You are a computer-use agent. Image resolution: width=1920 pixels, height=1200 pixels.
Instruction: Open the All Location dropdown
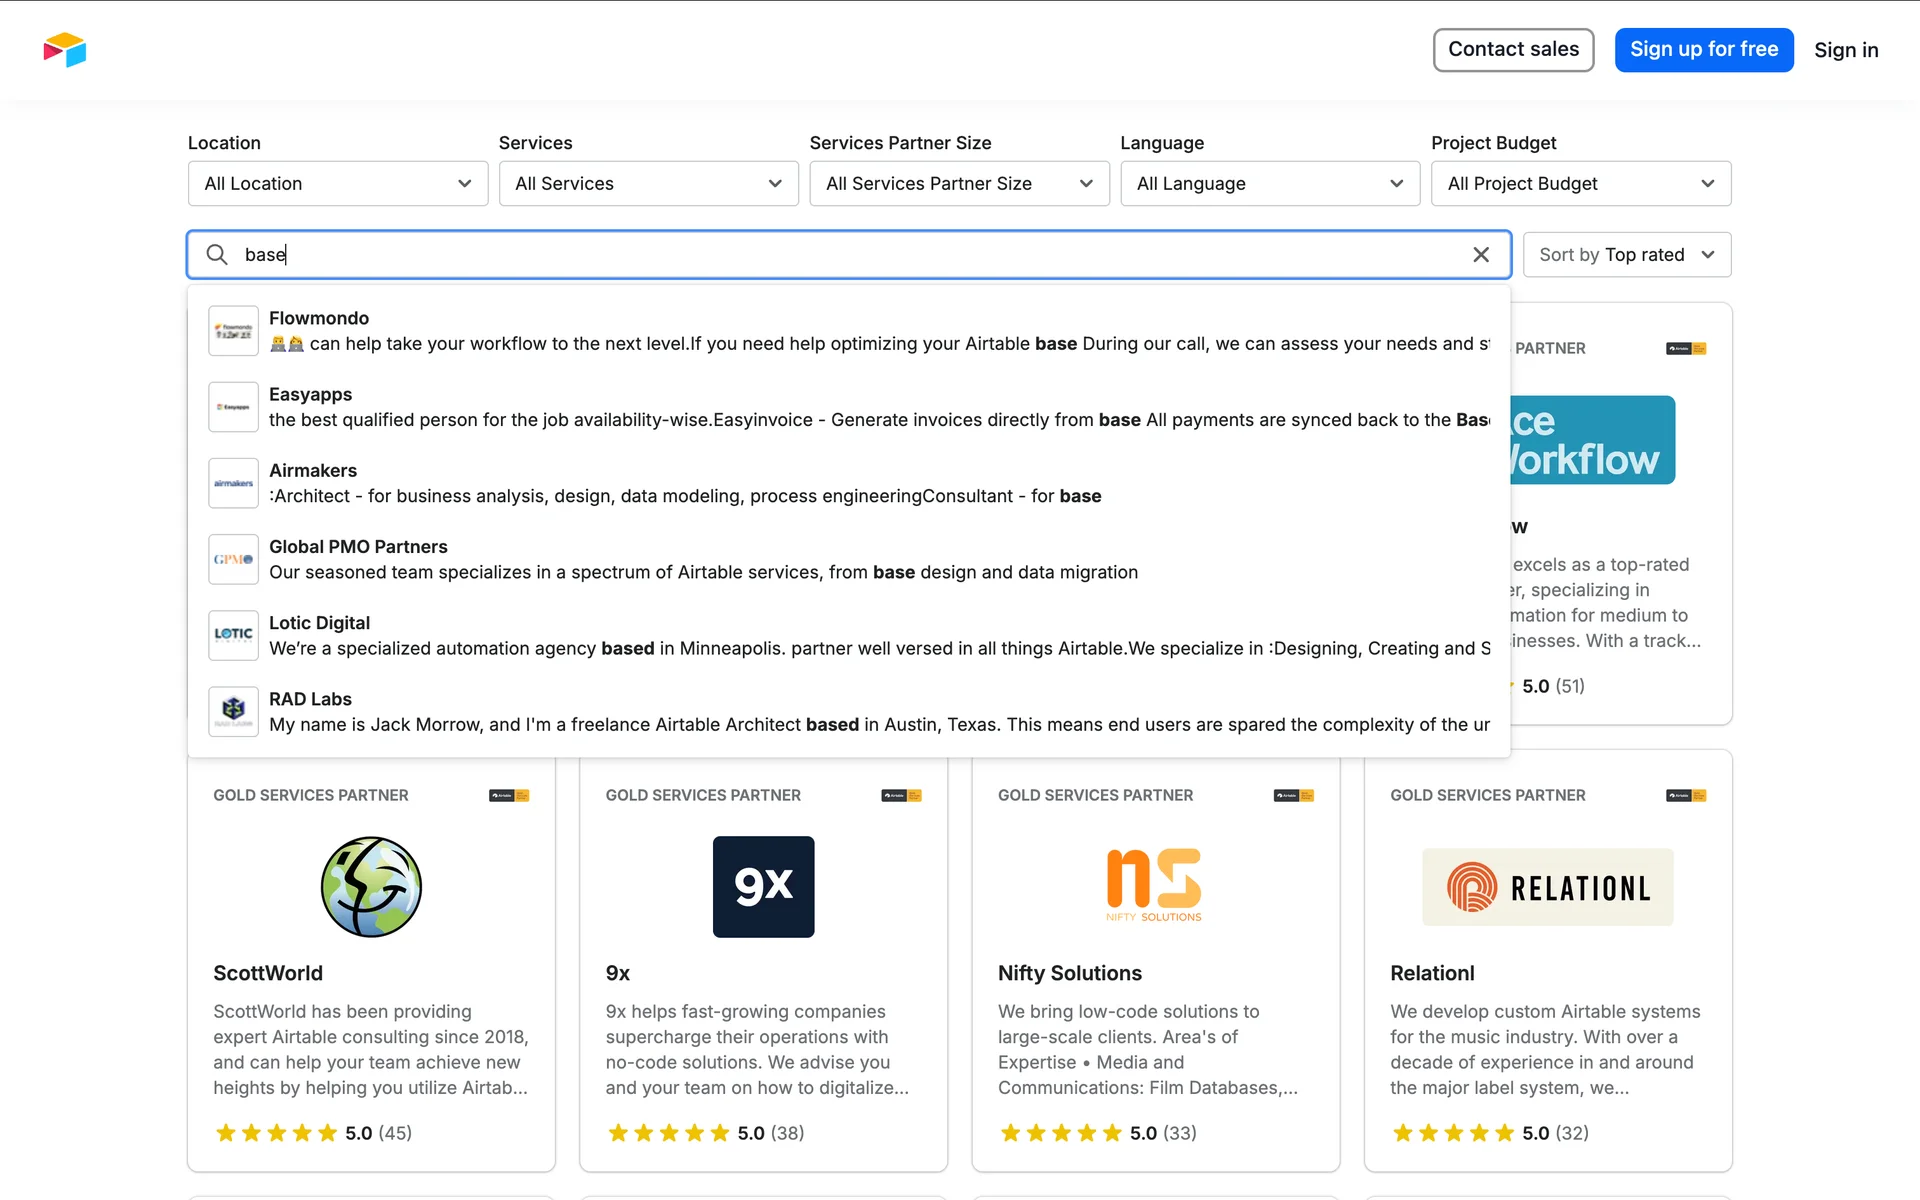(x=338, y=184)
